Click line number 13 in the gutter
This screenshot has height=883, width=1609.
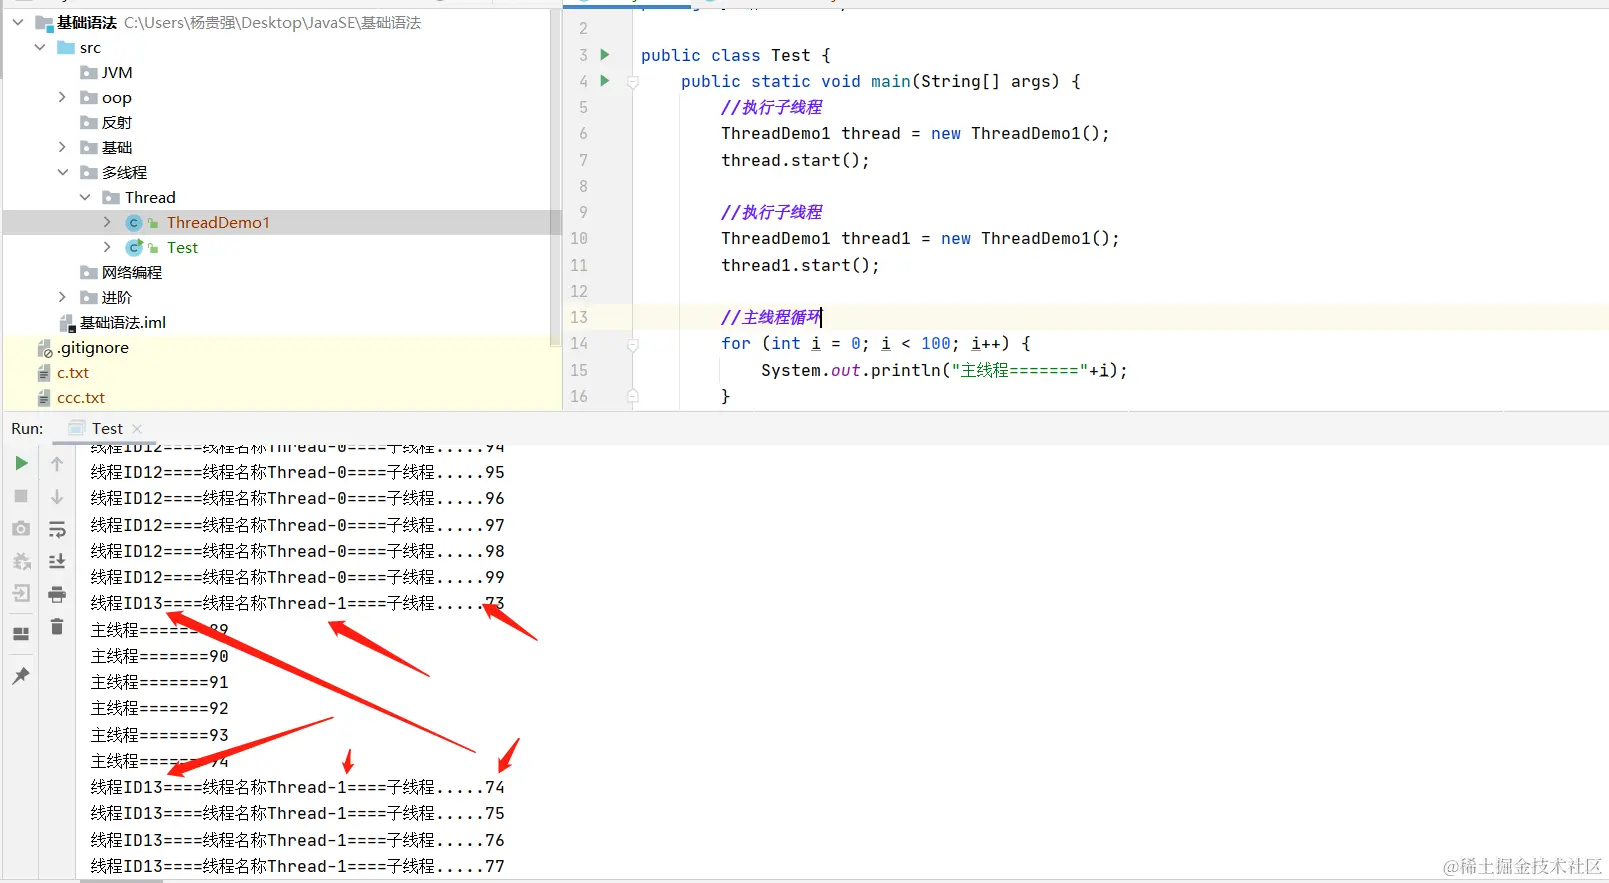click(x=579, y=317)
